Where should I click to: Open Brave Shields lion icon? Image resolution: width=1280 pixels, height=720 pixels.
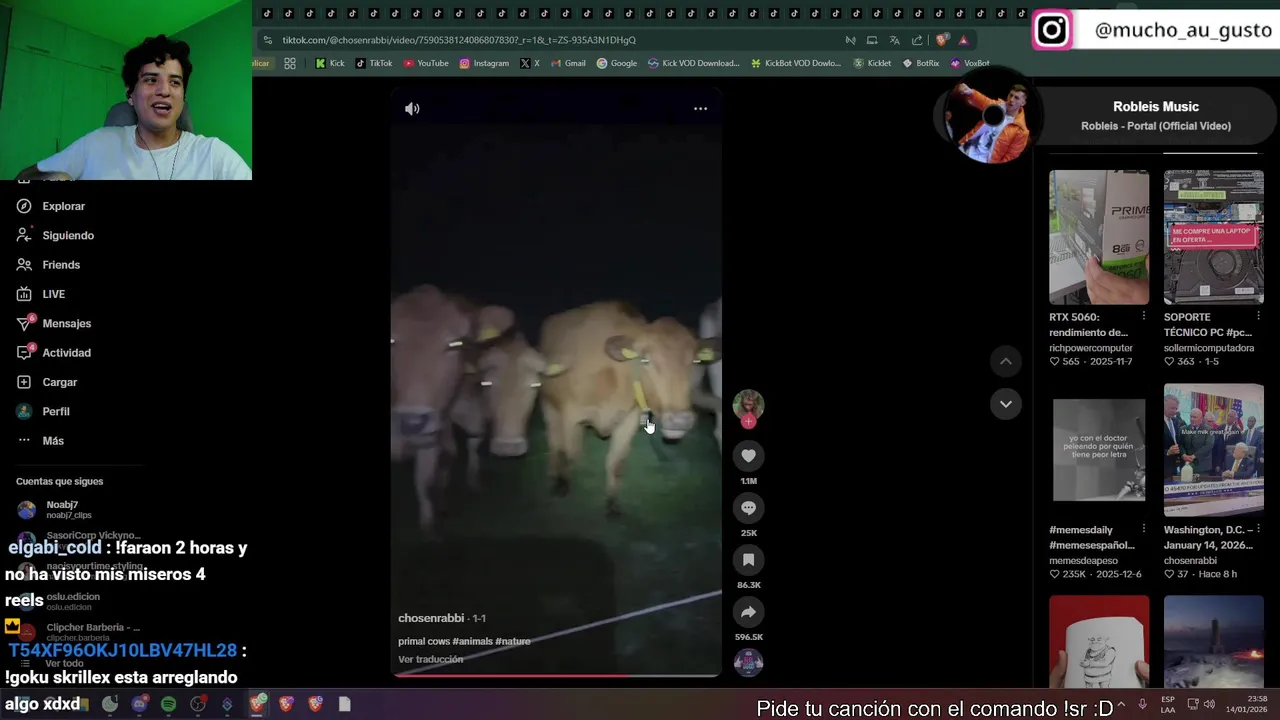click(x=941, y=40)
